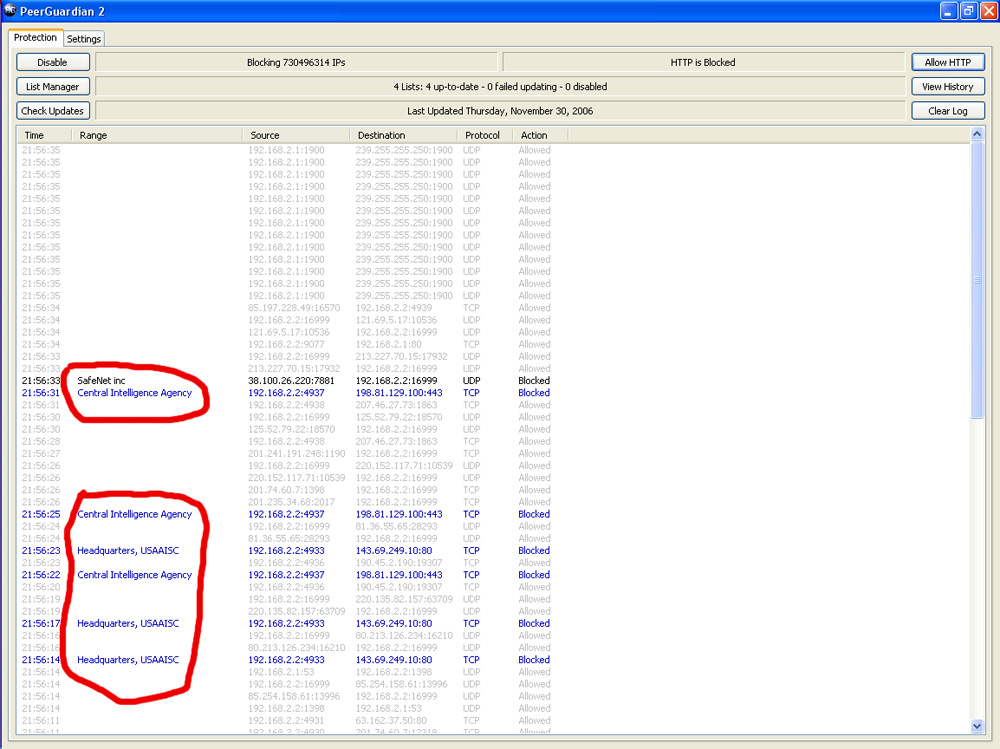Click the 21:56:20 timestamp in the log
The height and width of the screenshot is (749, 1000).
pyautogui.click(x=41, y=587)
